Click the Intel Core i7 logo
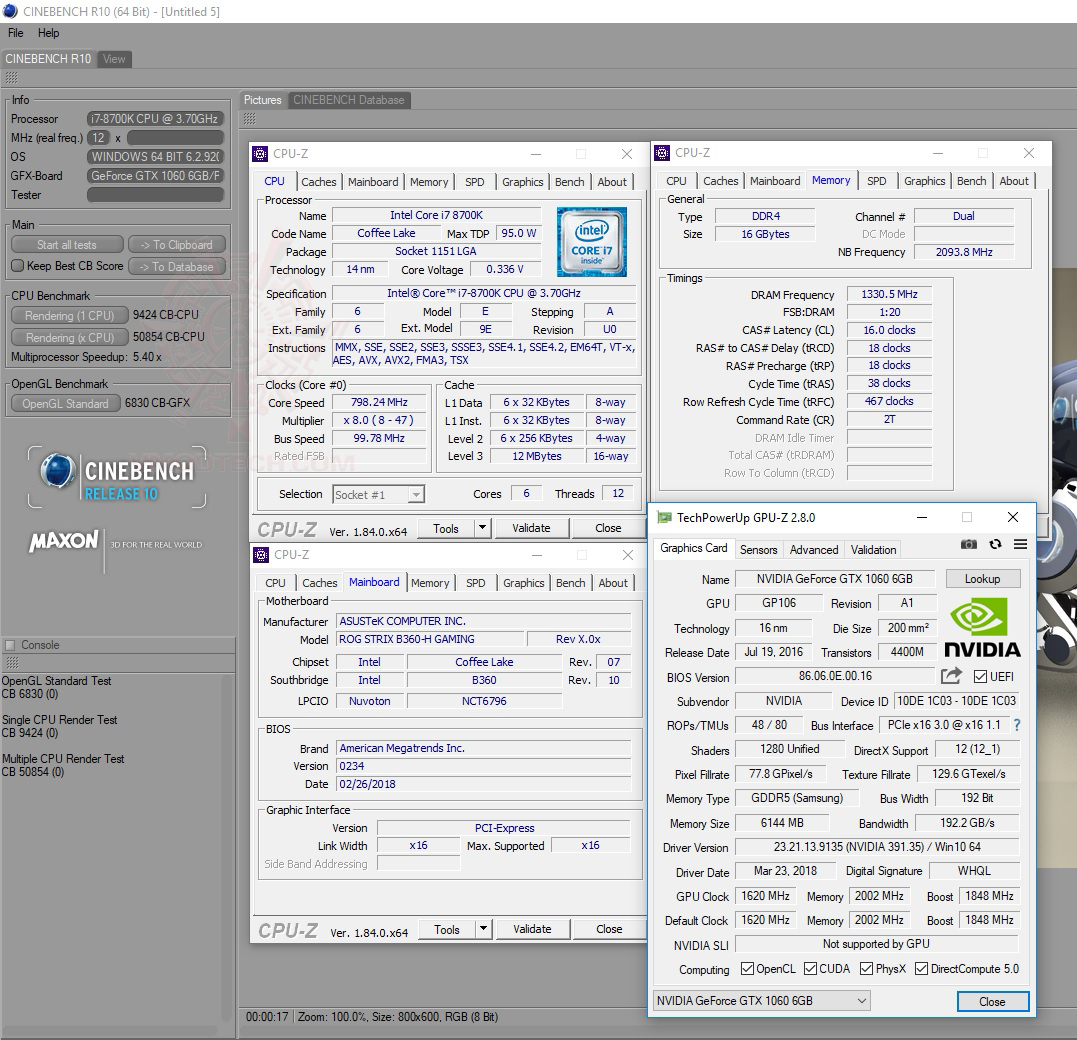1077x1040 pixels. pos(592,242)
